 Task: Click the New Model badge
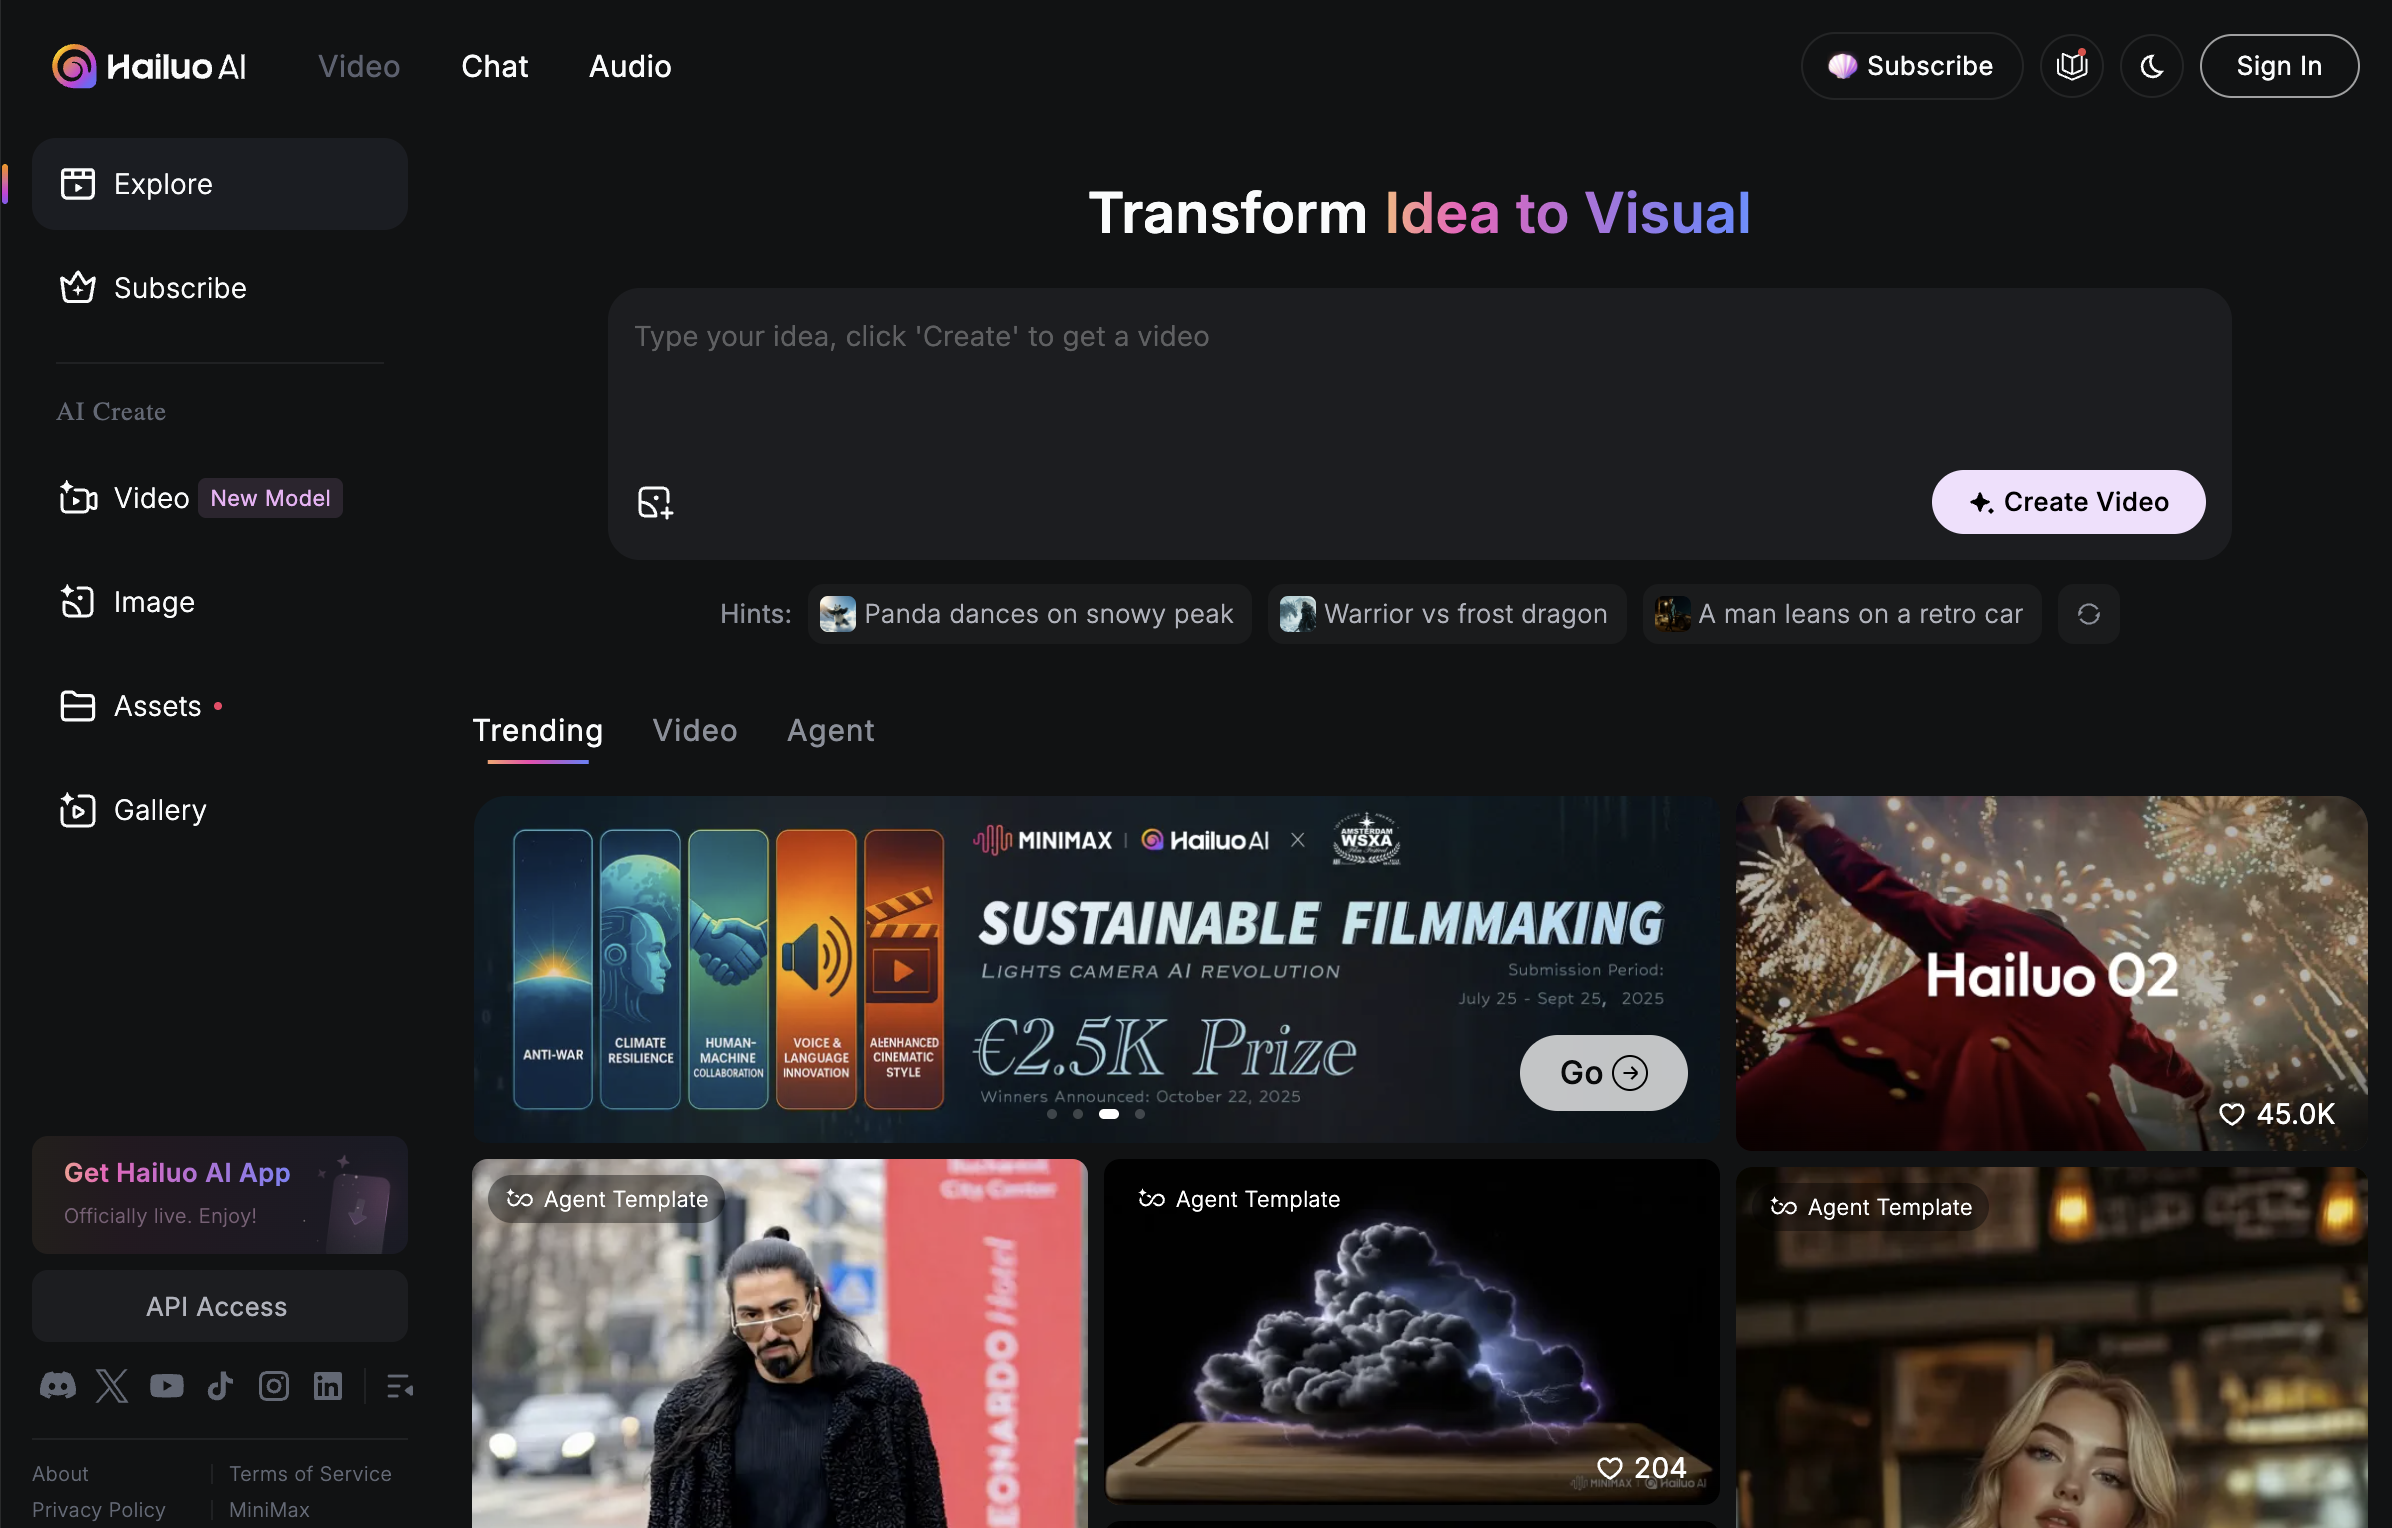click(x=270, y=498)
